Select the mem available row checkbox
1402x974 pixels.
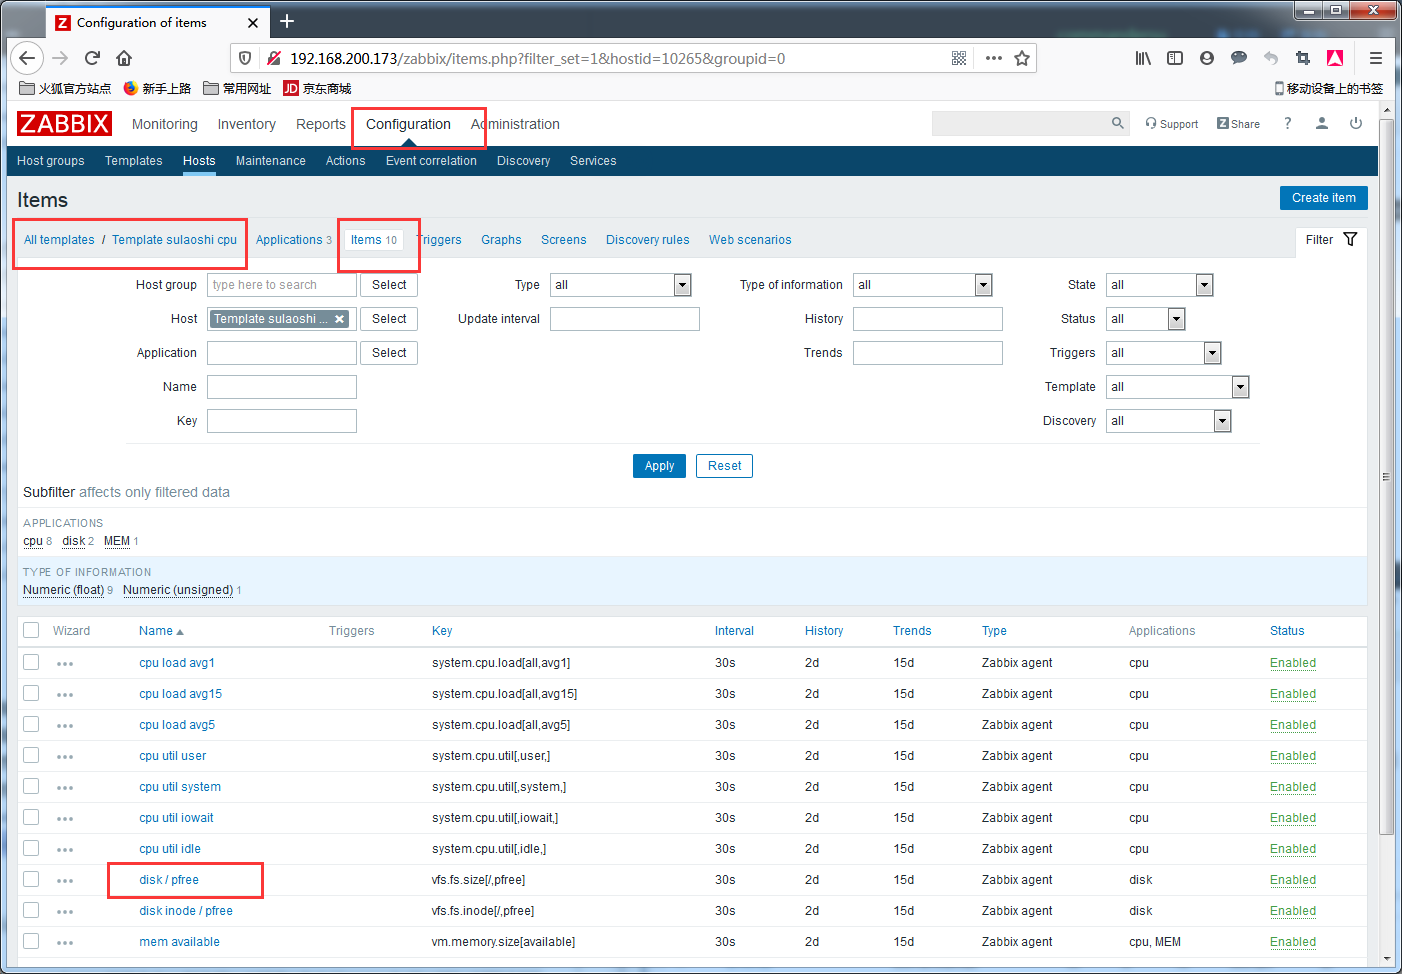(x=31, y=941)
